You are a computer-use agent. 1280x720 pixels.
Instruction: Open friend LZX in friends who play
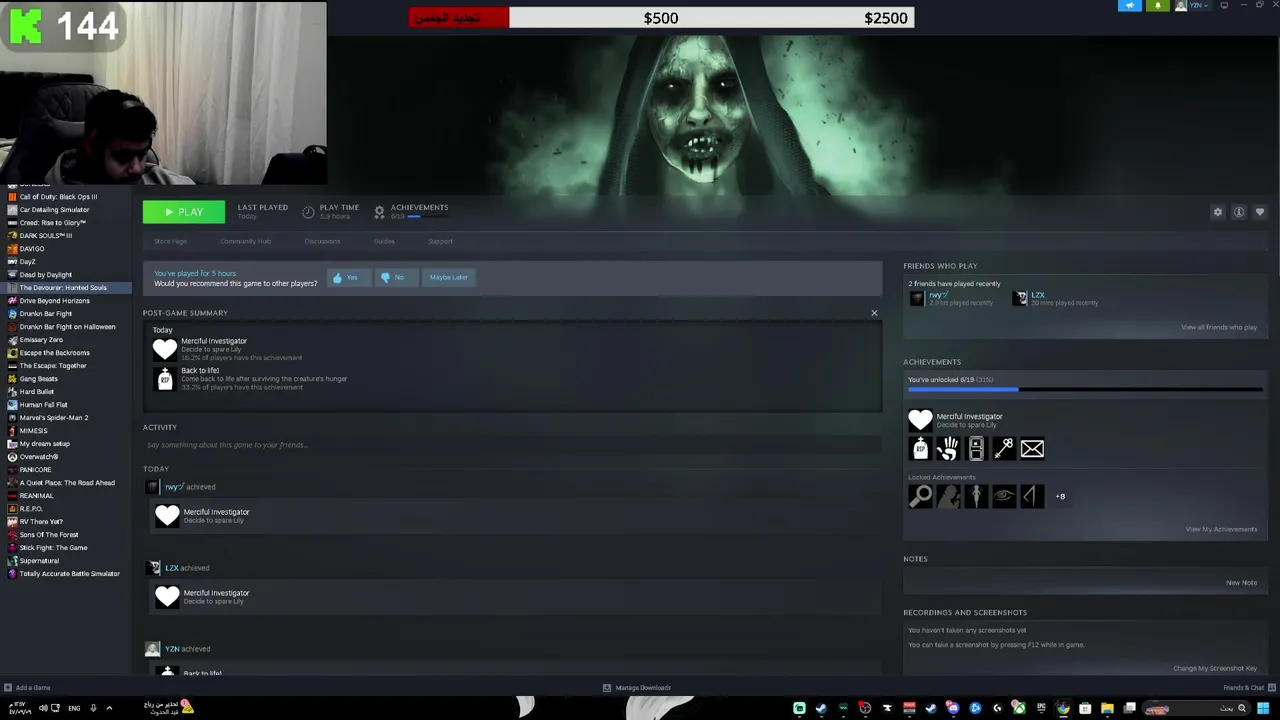coord(1038,295)
